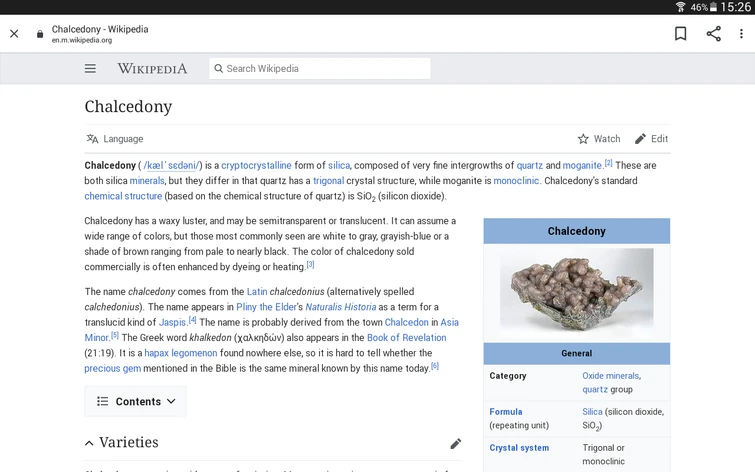Image resolution: width=755 pixels, height=472 pixels.
Task: Tap the lock site security icon
Action: (x=40, y=34)
